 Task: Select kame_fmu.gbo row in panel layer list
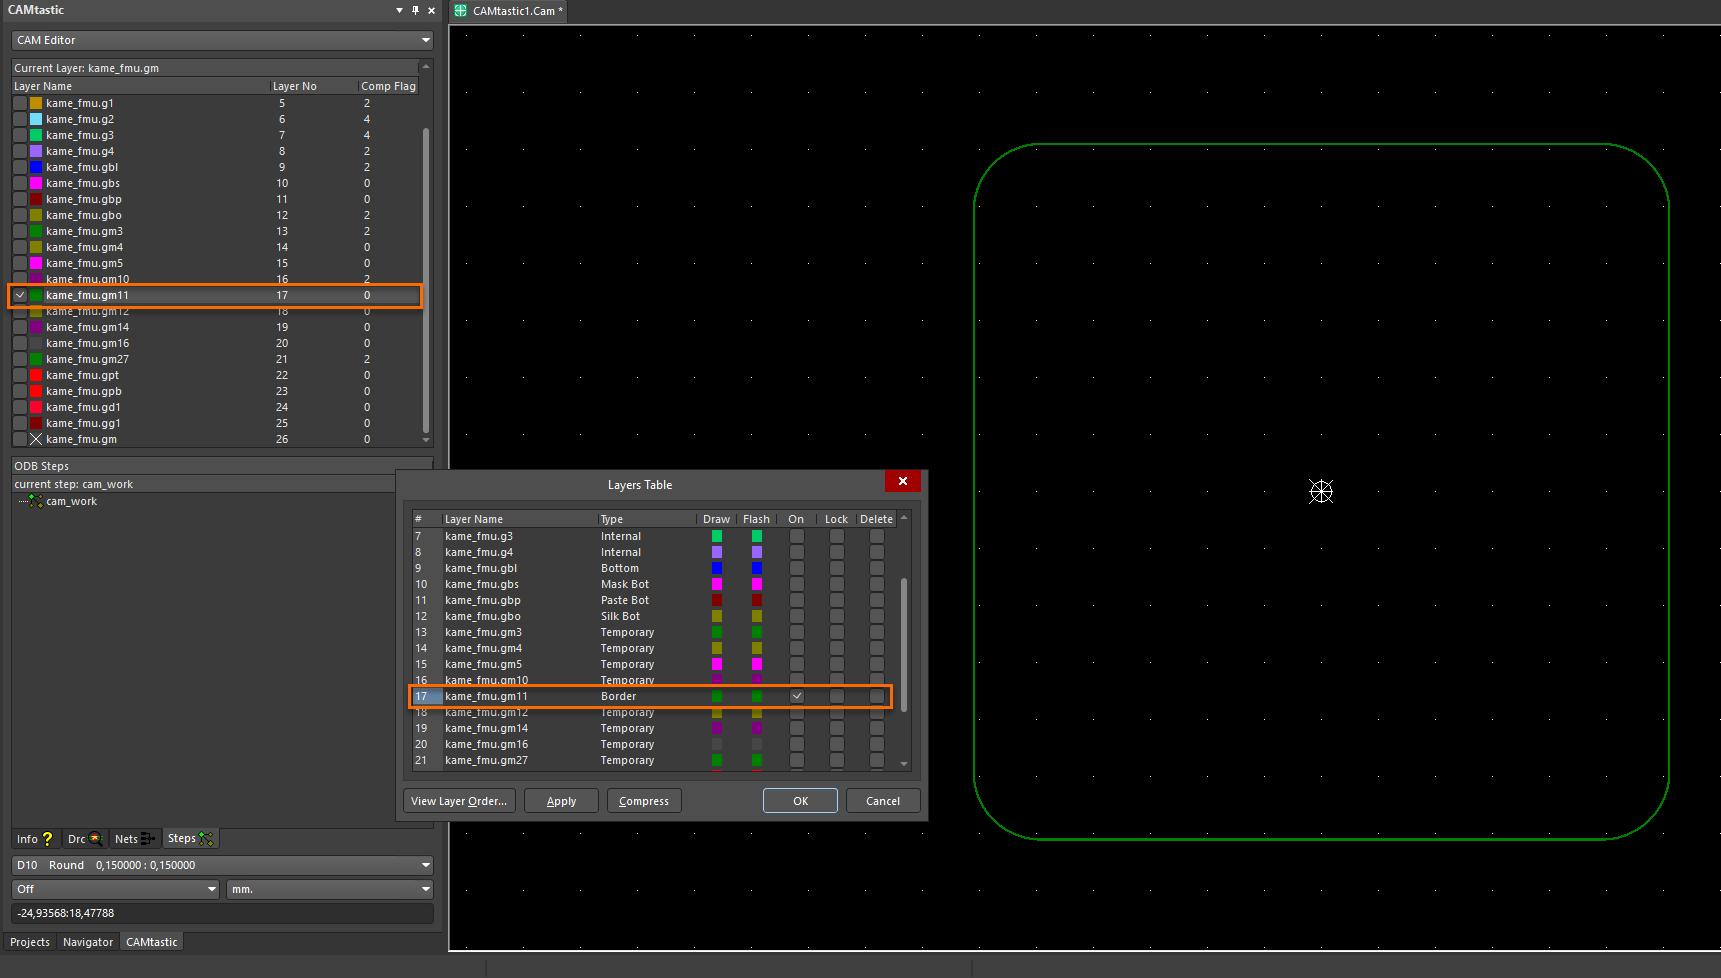pyautogui.click(x=216, y=215)
